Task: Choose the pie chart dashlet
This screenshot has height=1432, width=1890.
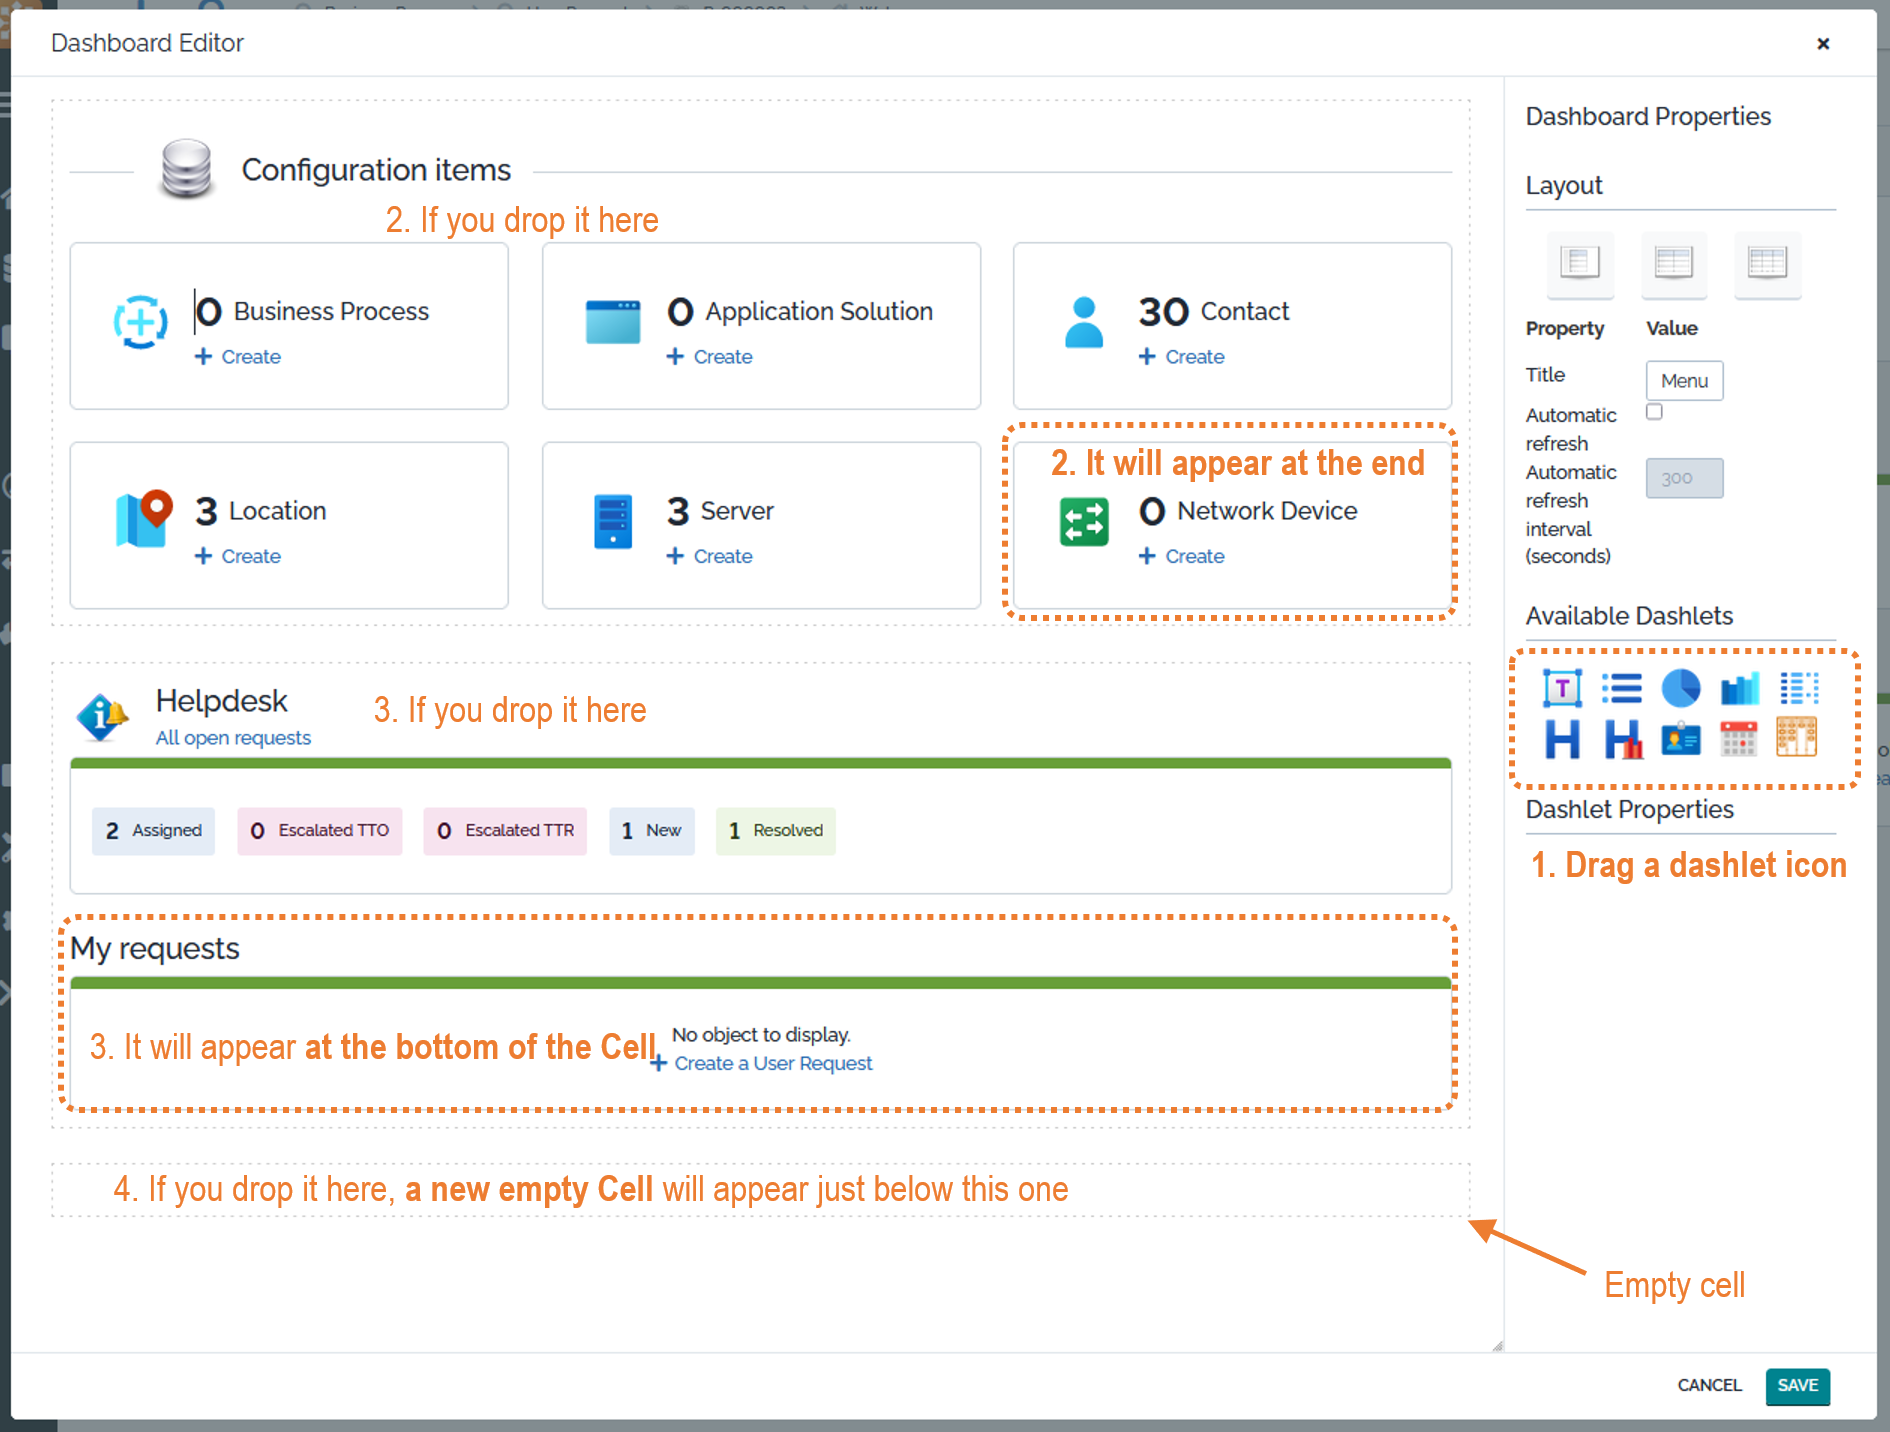Action: tap(1680, 688)
